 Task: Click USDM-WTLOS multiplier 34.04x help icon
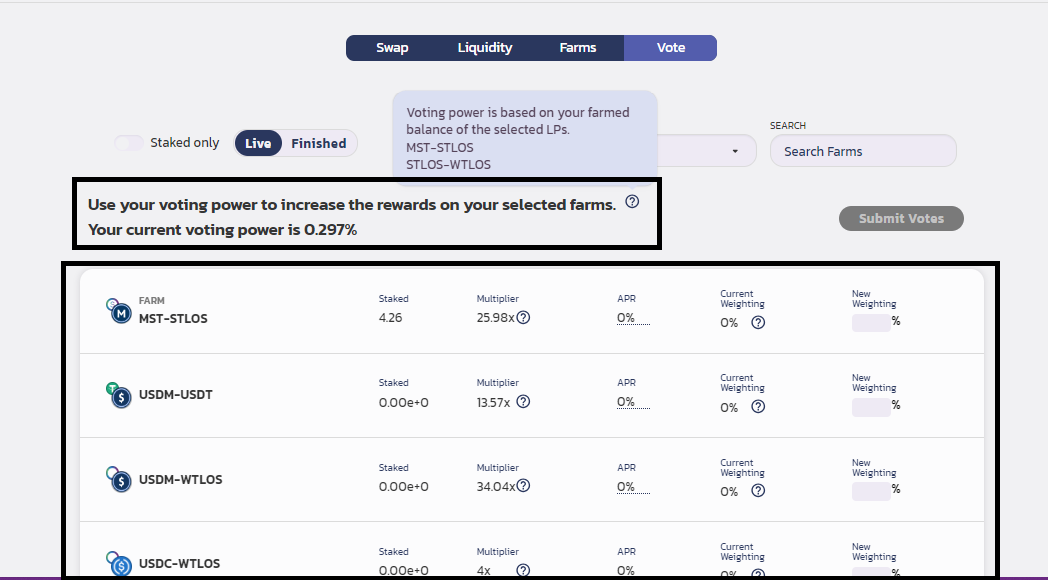[x=523, y=486]
